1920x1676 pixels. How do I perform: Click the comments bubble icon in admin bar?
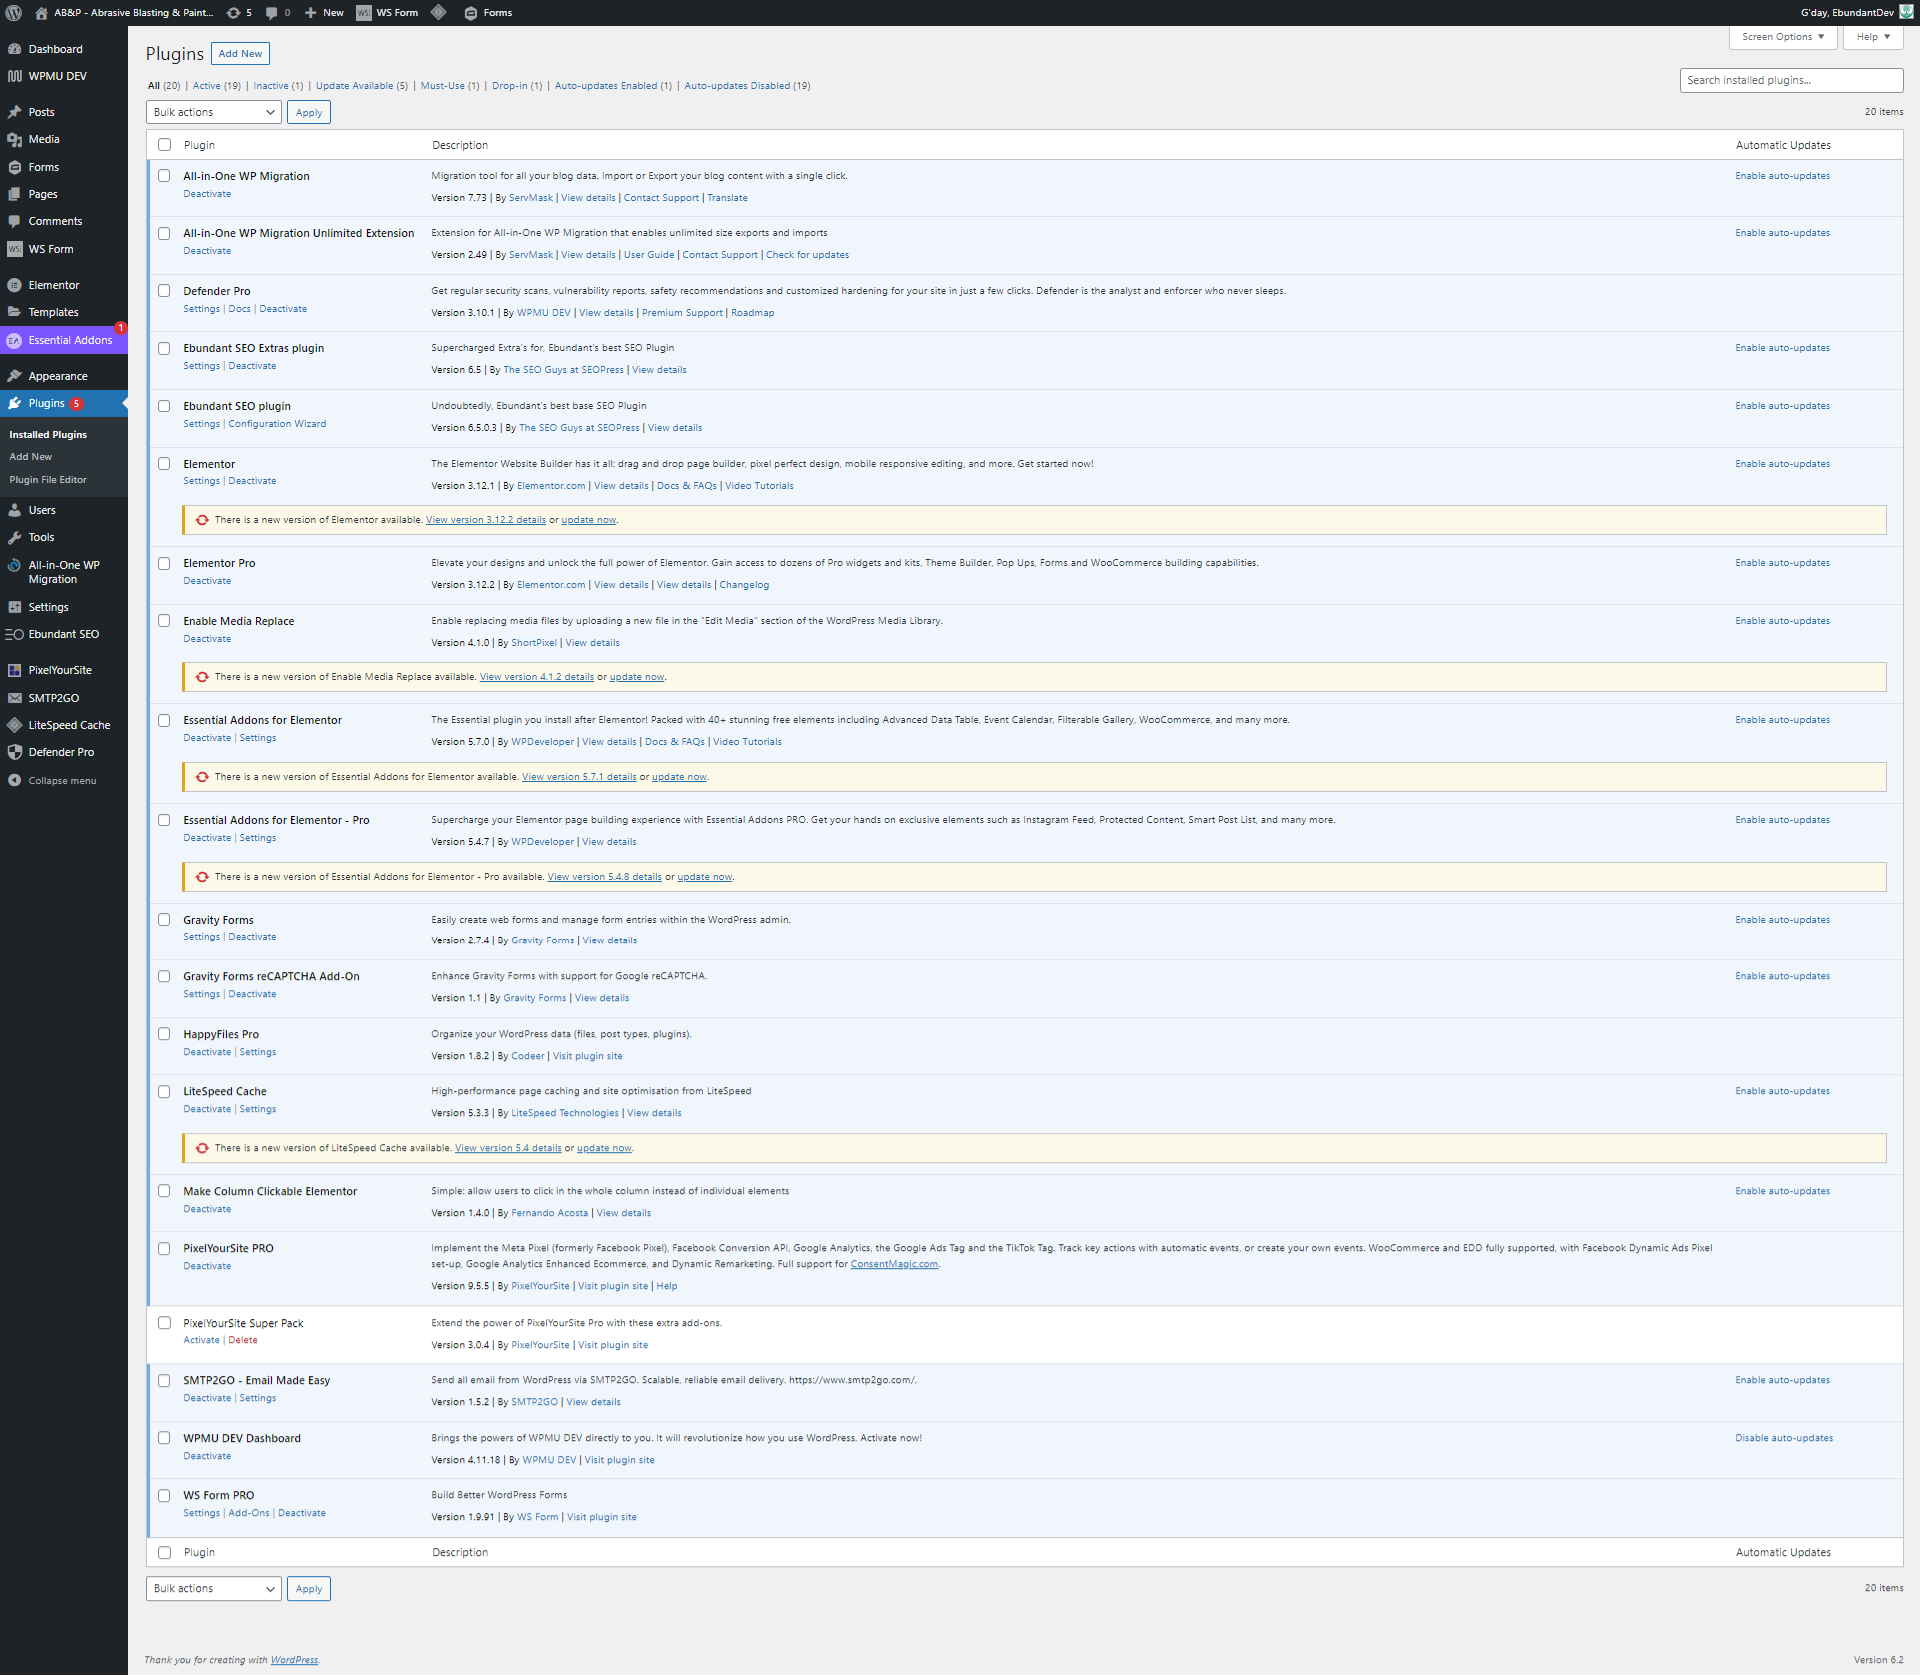coord(272,13)
